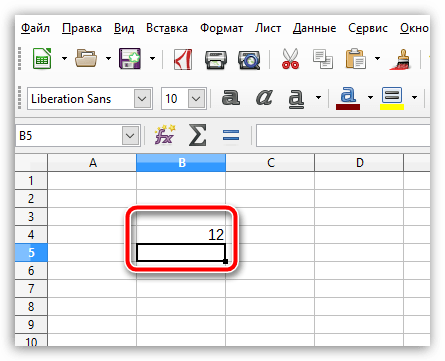Expand the Liberation Sans font dropdown
Screen dimensions: 445x361
[142, 99]
